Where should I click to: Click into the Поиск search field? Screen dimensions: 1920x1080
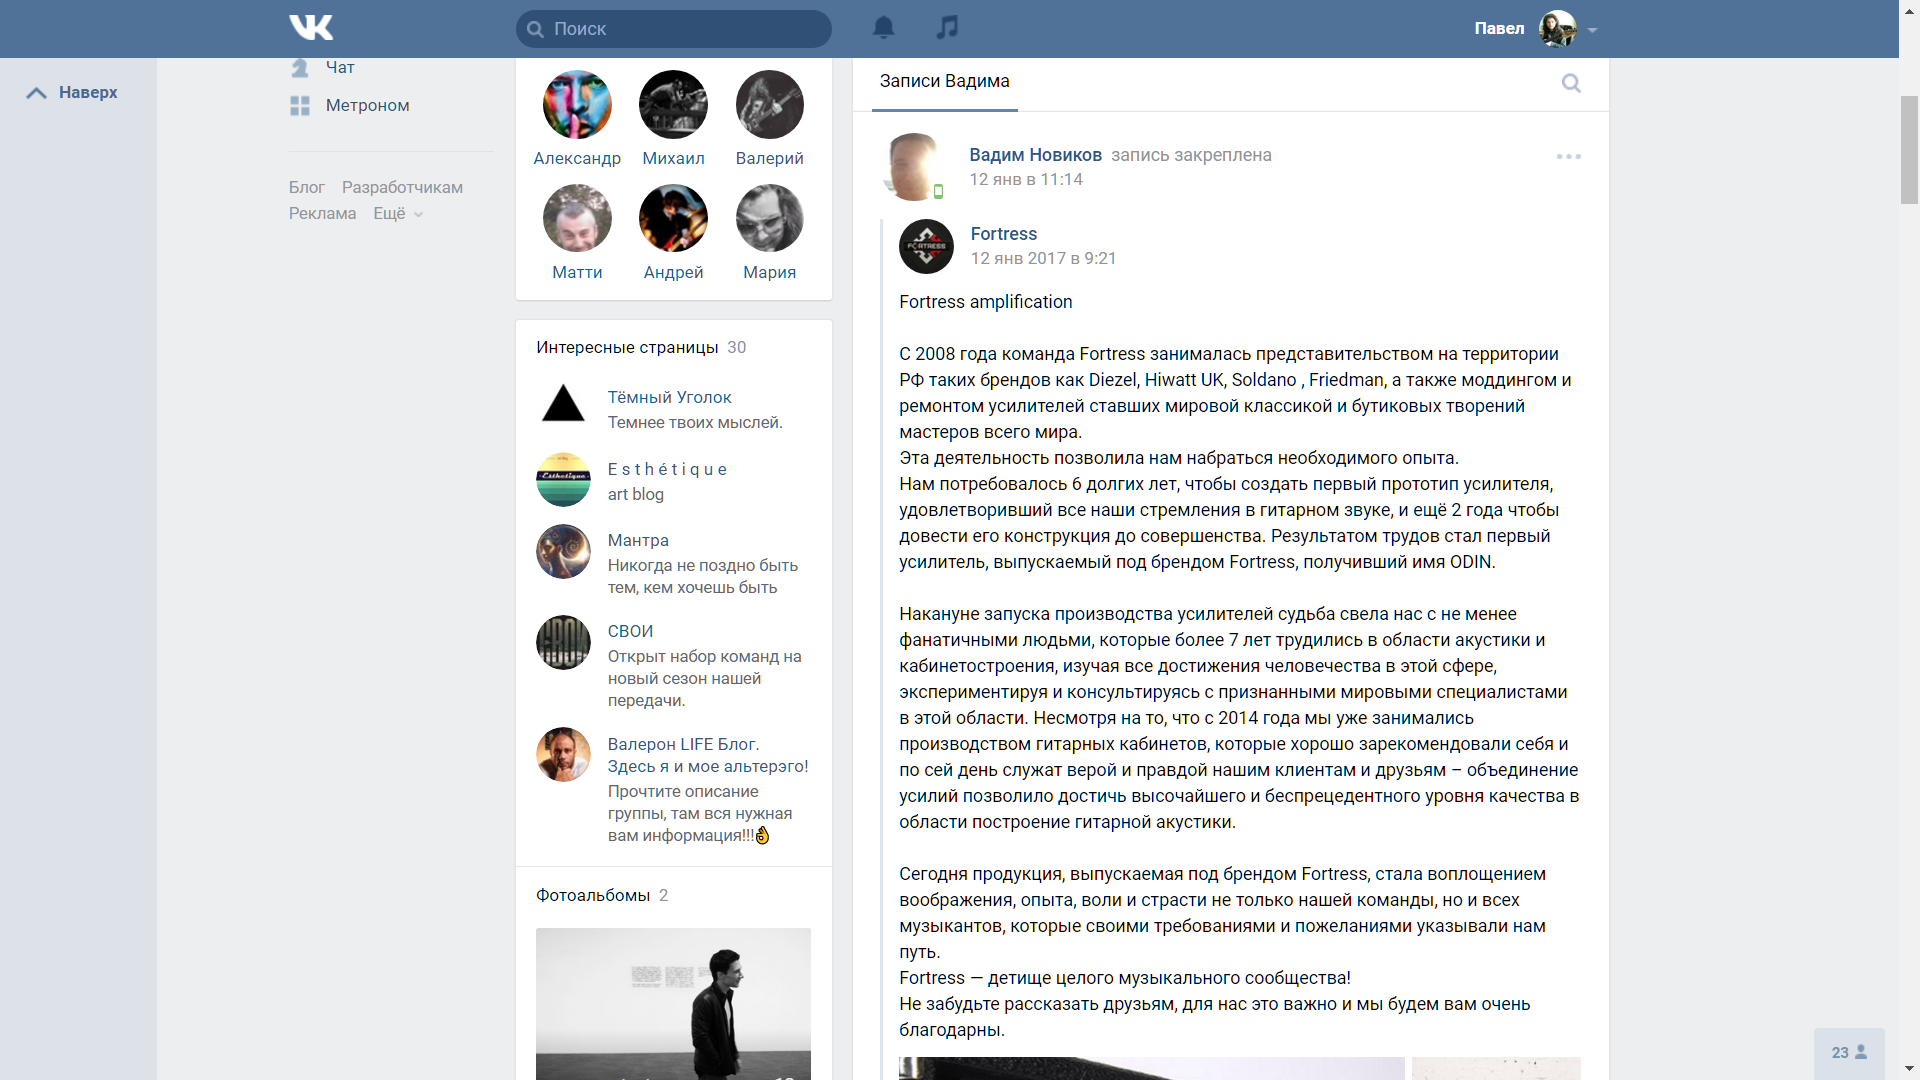[674, 29]
